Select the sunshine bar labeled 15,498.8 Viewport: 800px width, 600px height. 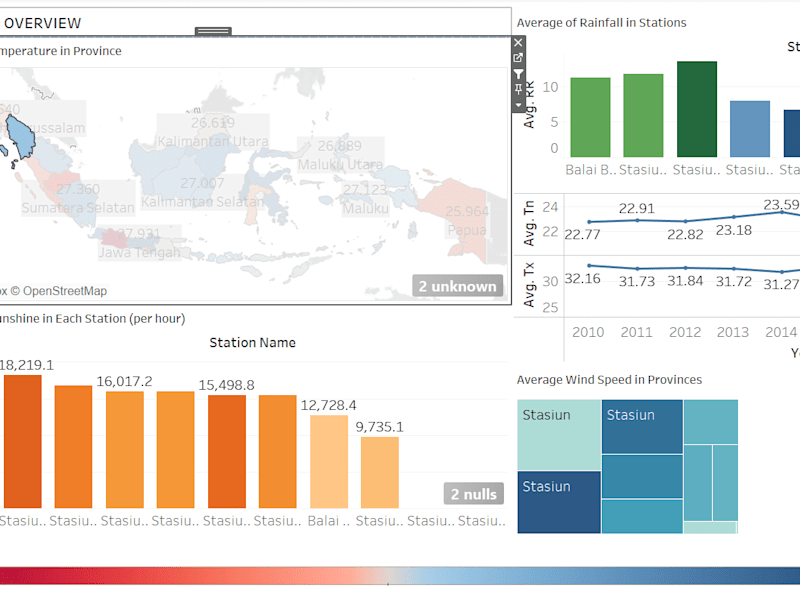click(227, 452)
